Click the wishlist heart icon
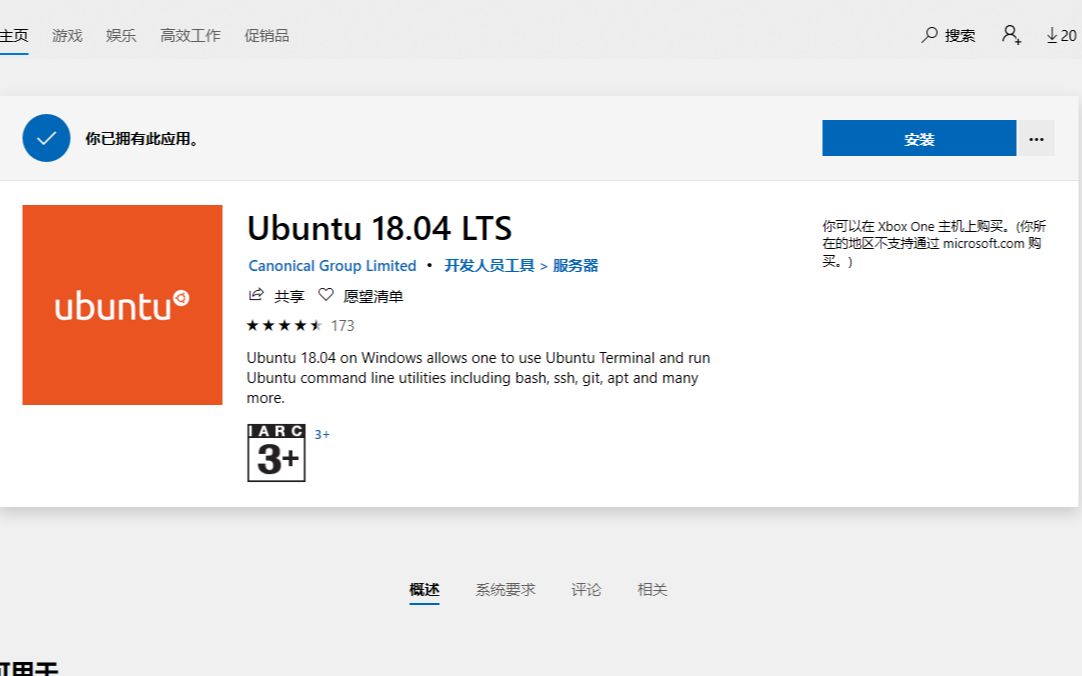1082x676 pixels. [325, 295]
